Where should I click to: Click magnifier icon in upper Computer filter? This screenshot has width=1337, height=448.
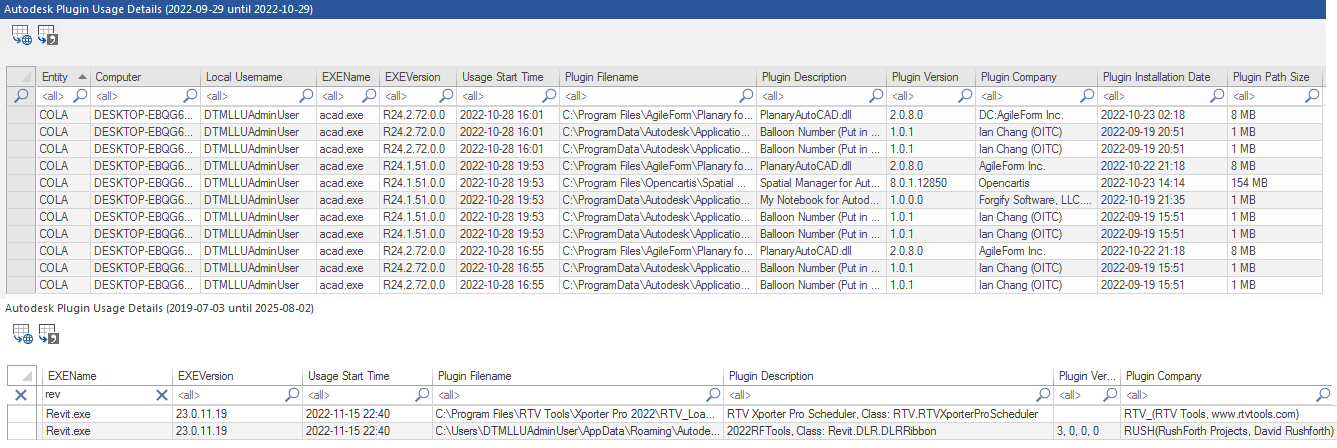click(189, 96)
